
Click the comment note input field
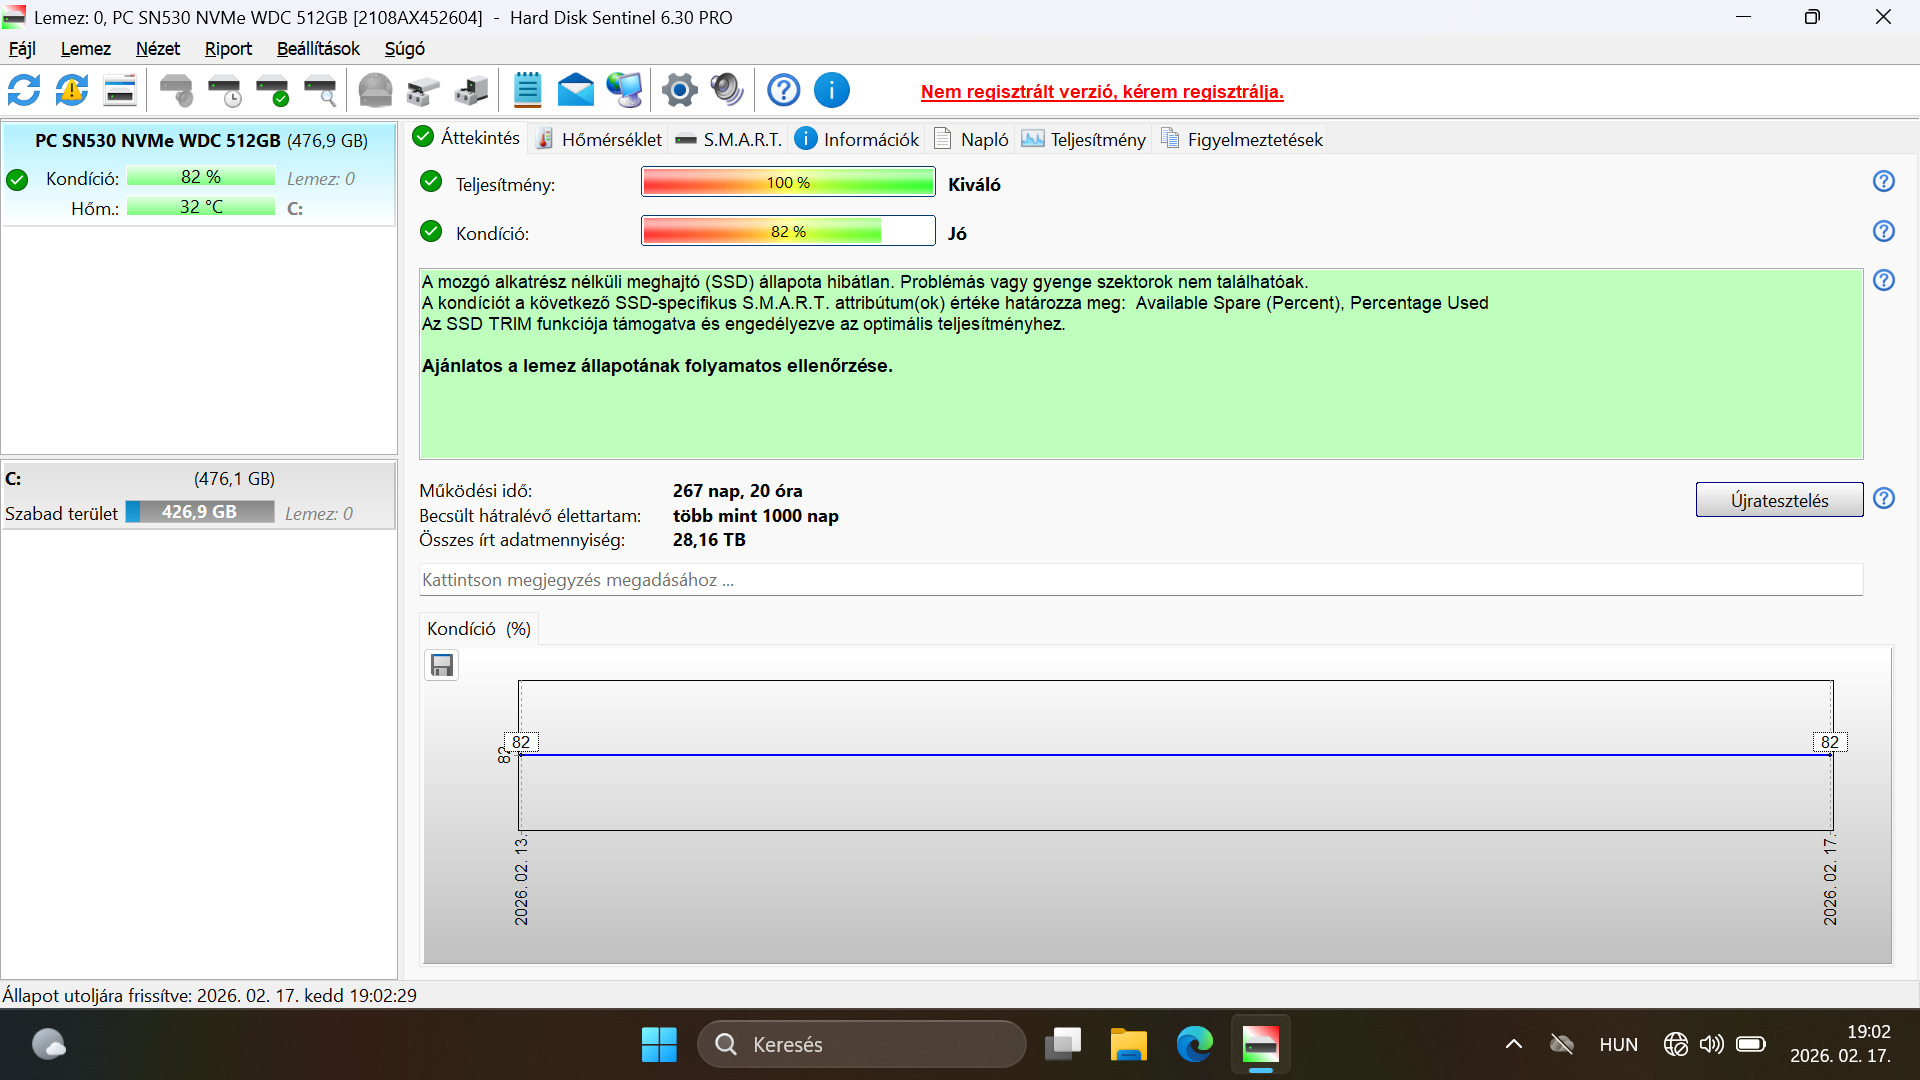1140,580
